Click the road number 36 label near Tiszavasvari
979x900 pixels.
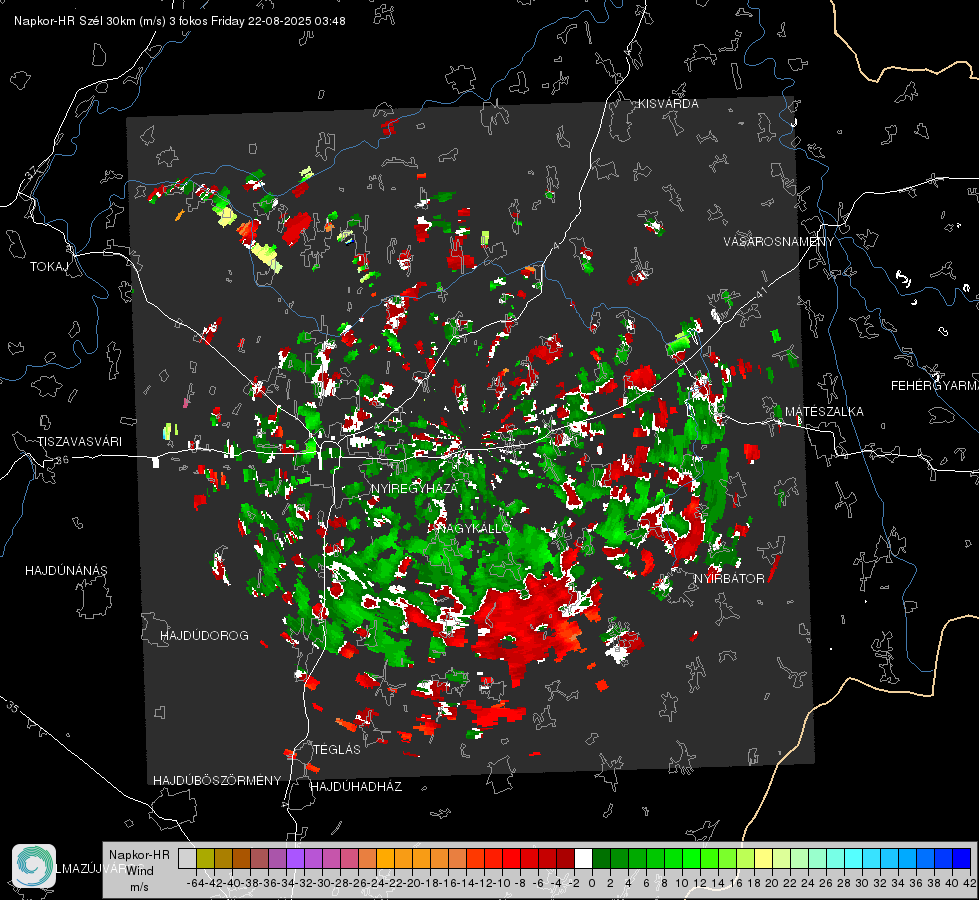point(62,460)
